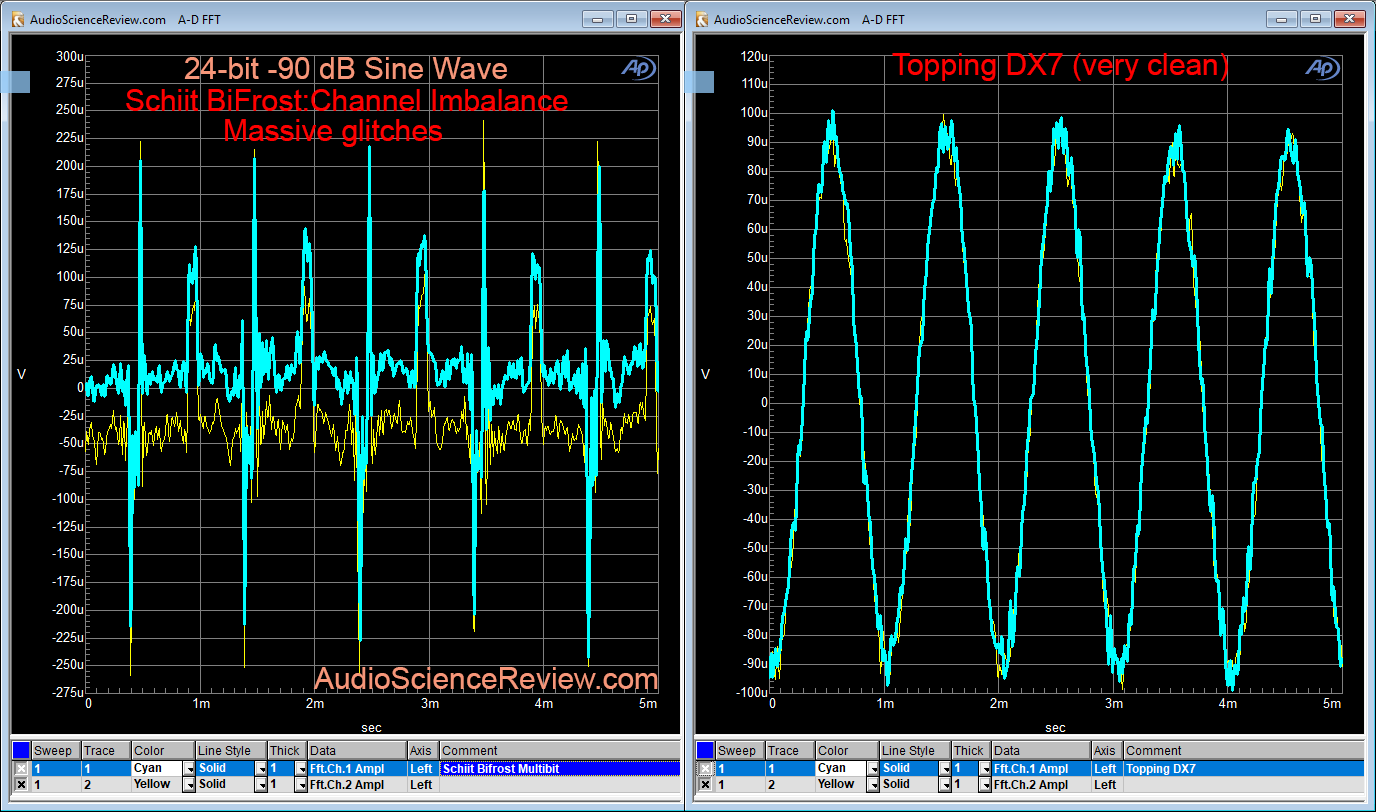
Task: Open the Line Style dropdown for Topping DX7 trace 1
Action: pyautogui.click(x=943, y=768)
